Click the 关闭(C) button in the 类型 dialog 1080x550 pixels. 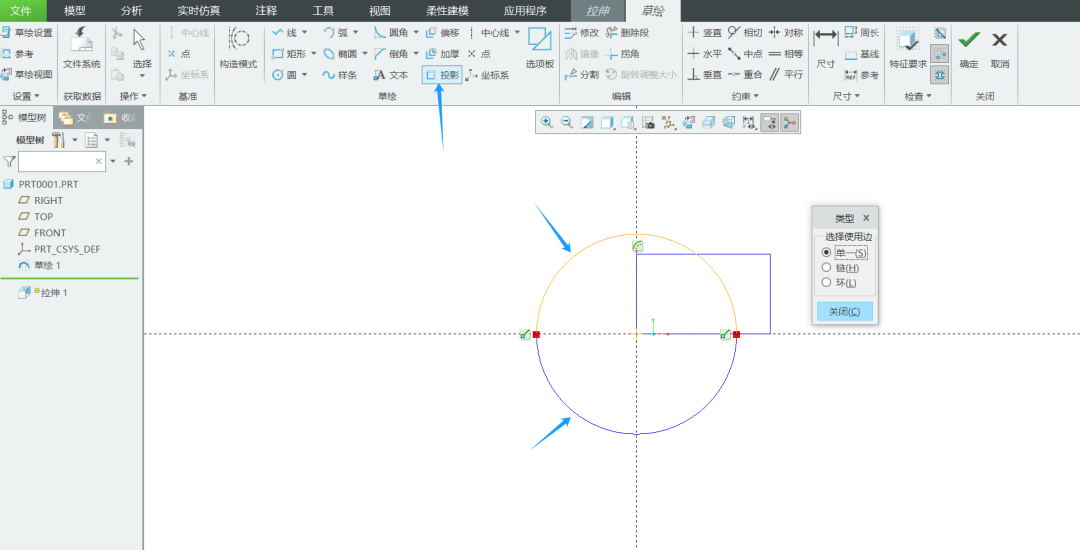[x=844, y=311]
